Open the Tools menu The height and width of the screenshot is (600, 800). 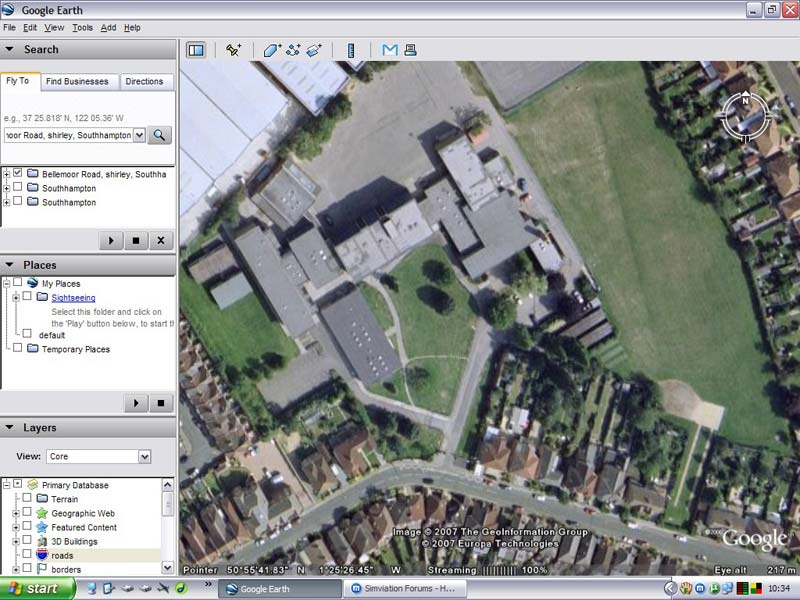tap(82, 28)
